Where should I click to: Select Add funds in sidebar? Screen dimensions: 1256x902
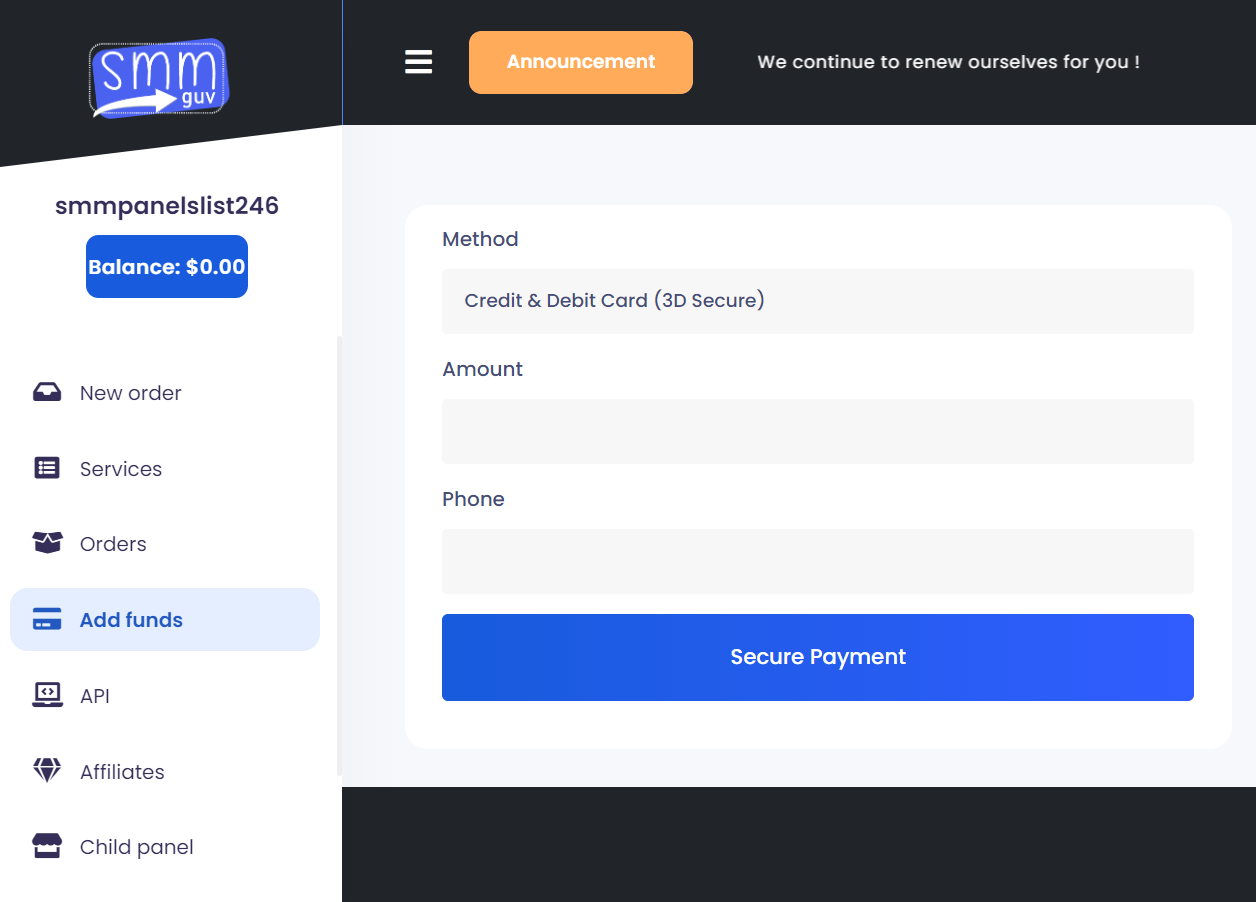[x=131, y=620]
